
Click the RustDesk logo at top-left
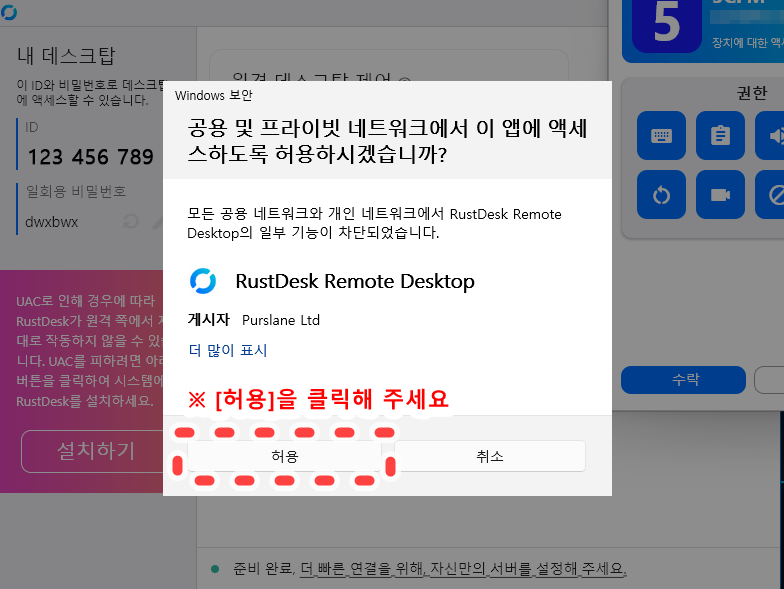tap(8, 11)
